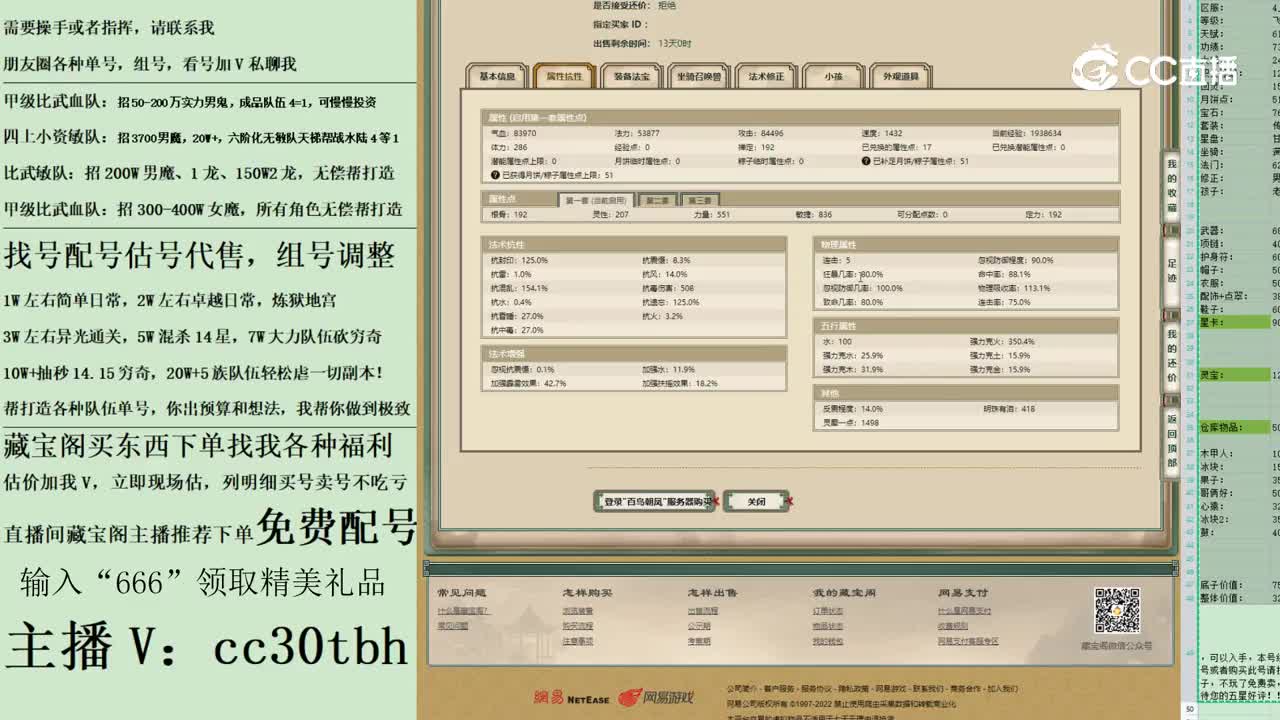
Task: Open 我的收藏 side tab
Action: point(1171,188)
